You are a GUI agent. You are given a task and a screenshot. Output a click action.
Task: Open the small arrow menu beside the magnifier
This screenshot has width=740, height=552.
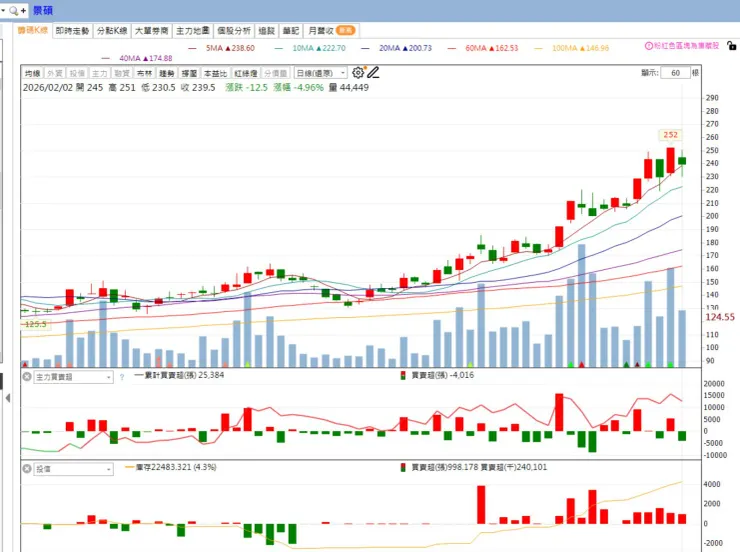coord(3,10)
